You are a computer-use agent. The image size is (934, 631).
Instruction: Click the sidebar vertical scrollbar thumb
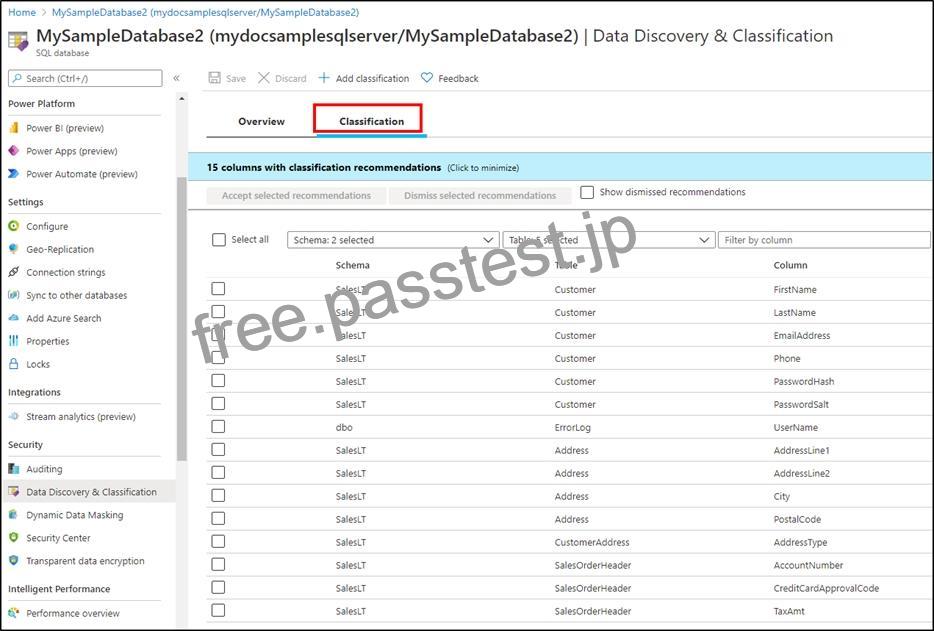[182, 319]
